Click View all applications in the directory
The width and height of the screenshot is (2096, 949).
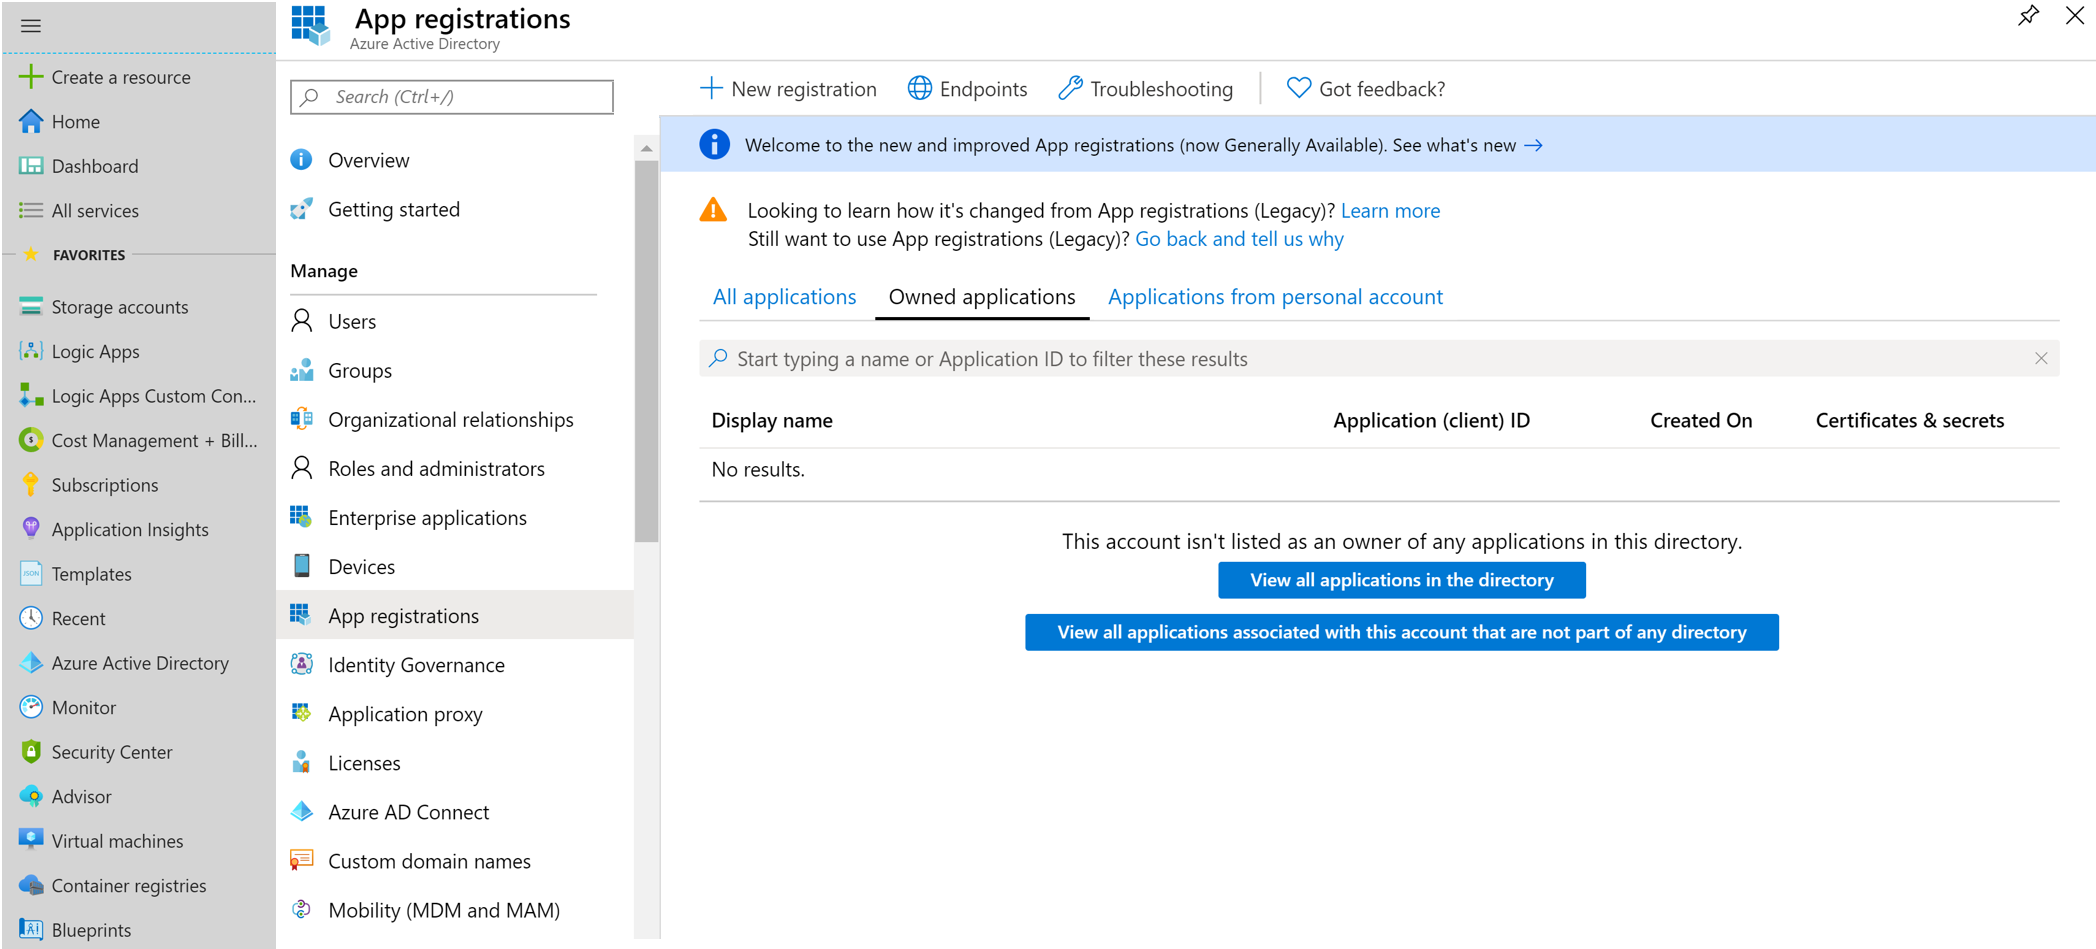click(x=1402, y=580)
